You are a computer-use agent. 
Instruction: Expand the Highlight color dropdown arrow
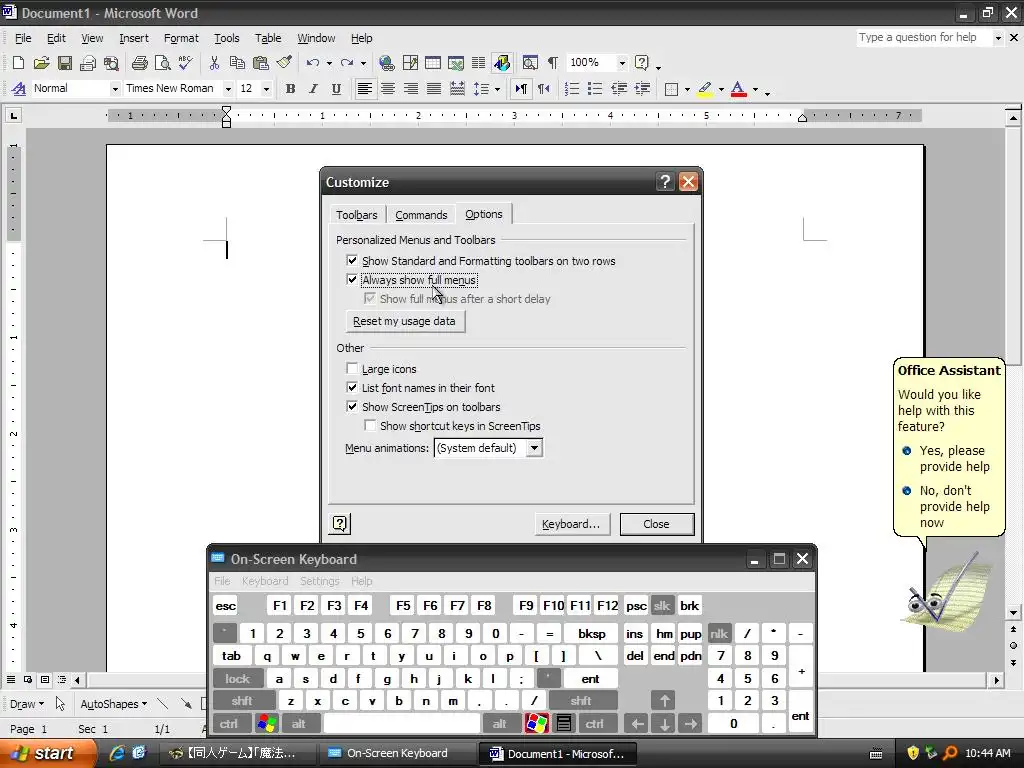click(x=721, y=89)
